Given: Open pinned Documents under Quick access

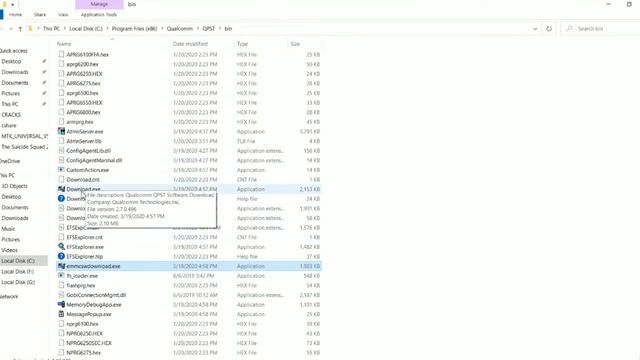Looking at the screenshot, I should click(x=15, y=83).
